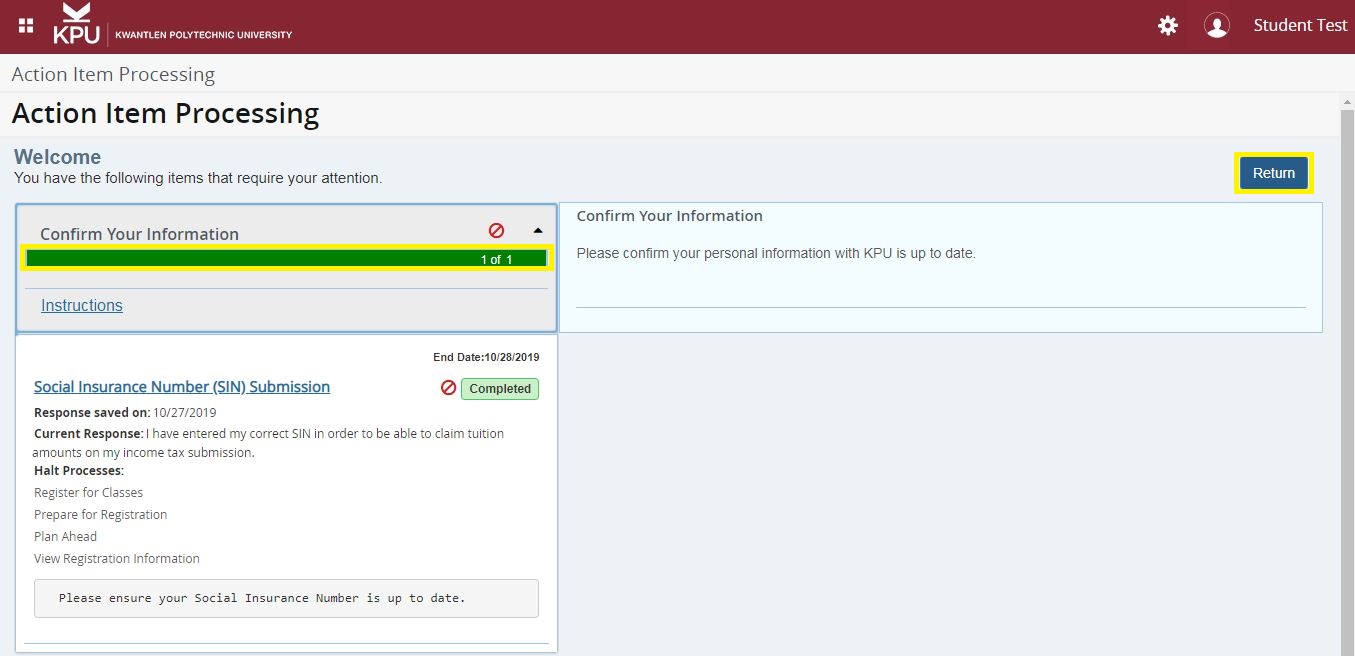The height and width of the screenshot is (656, 1355).
Task: Click the Action Item Processing breadcrumb title
Action: tap(113, 75)
